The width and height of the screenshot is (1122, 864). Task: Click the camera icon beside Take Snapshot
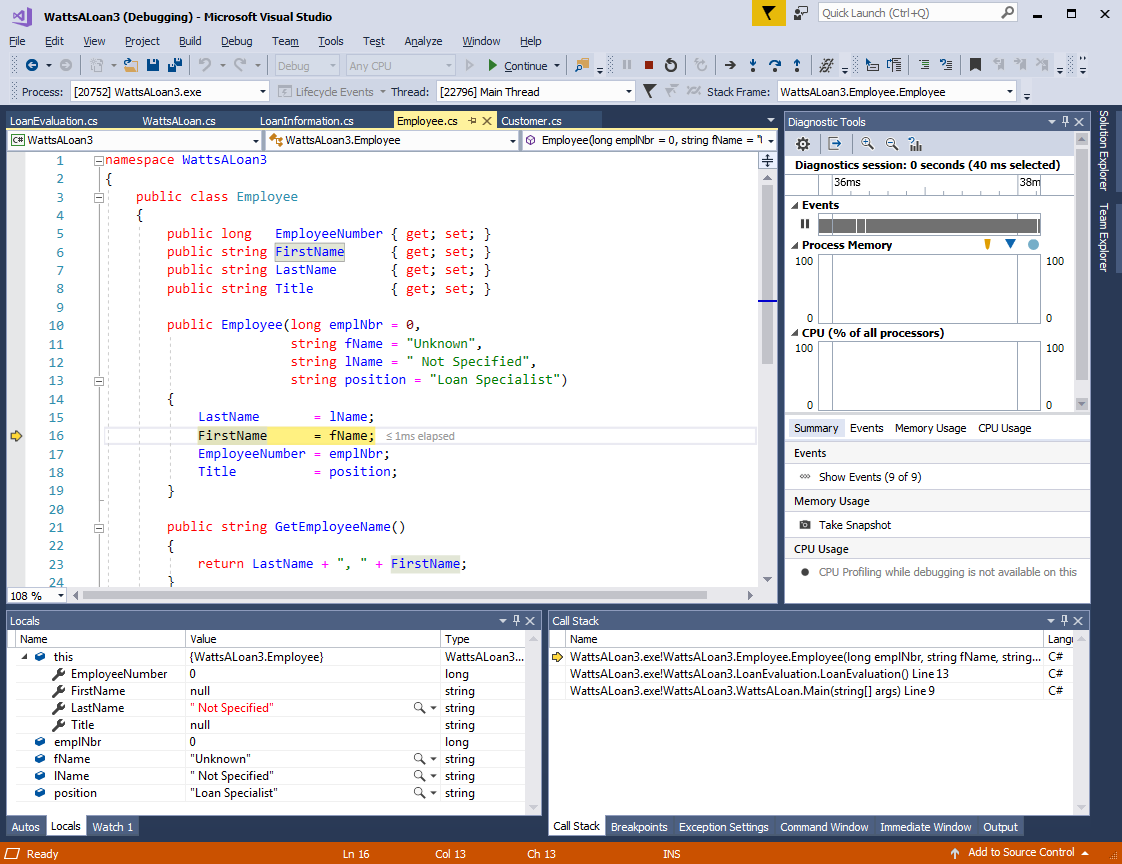click(x=805, y=525)
